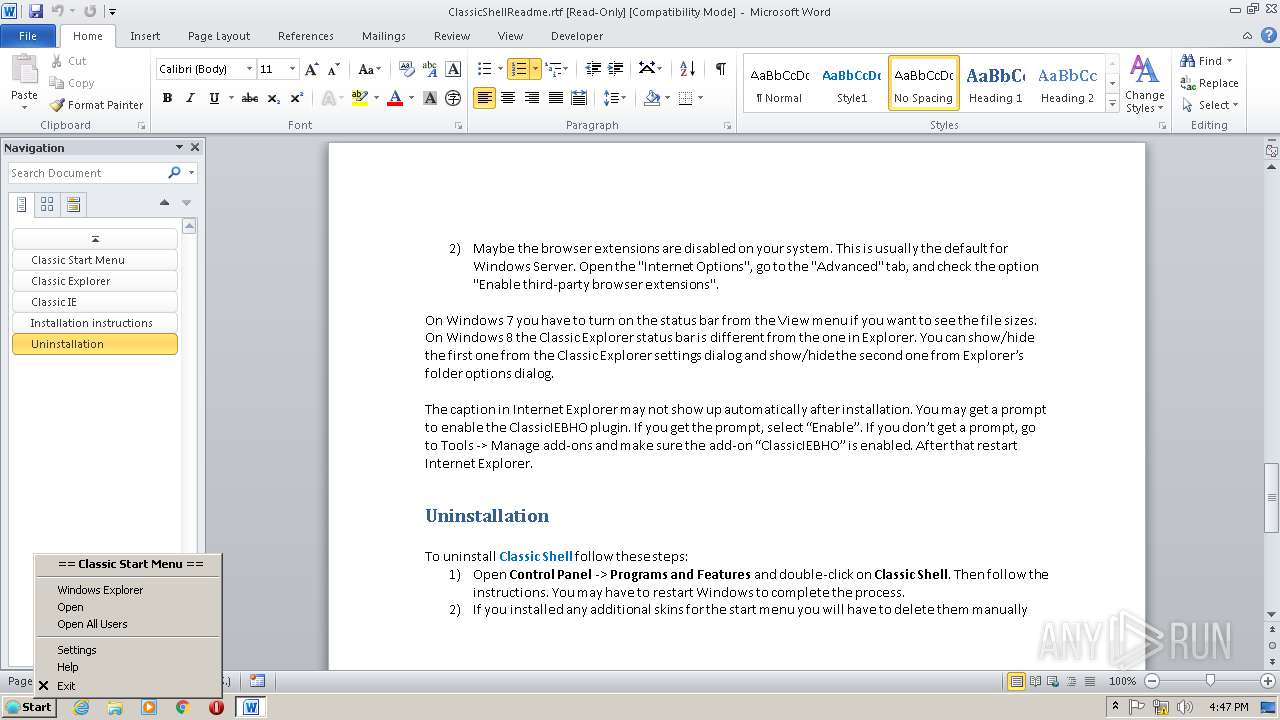Switch to the Page Layout tab
1280x720 pixels.
219,36
